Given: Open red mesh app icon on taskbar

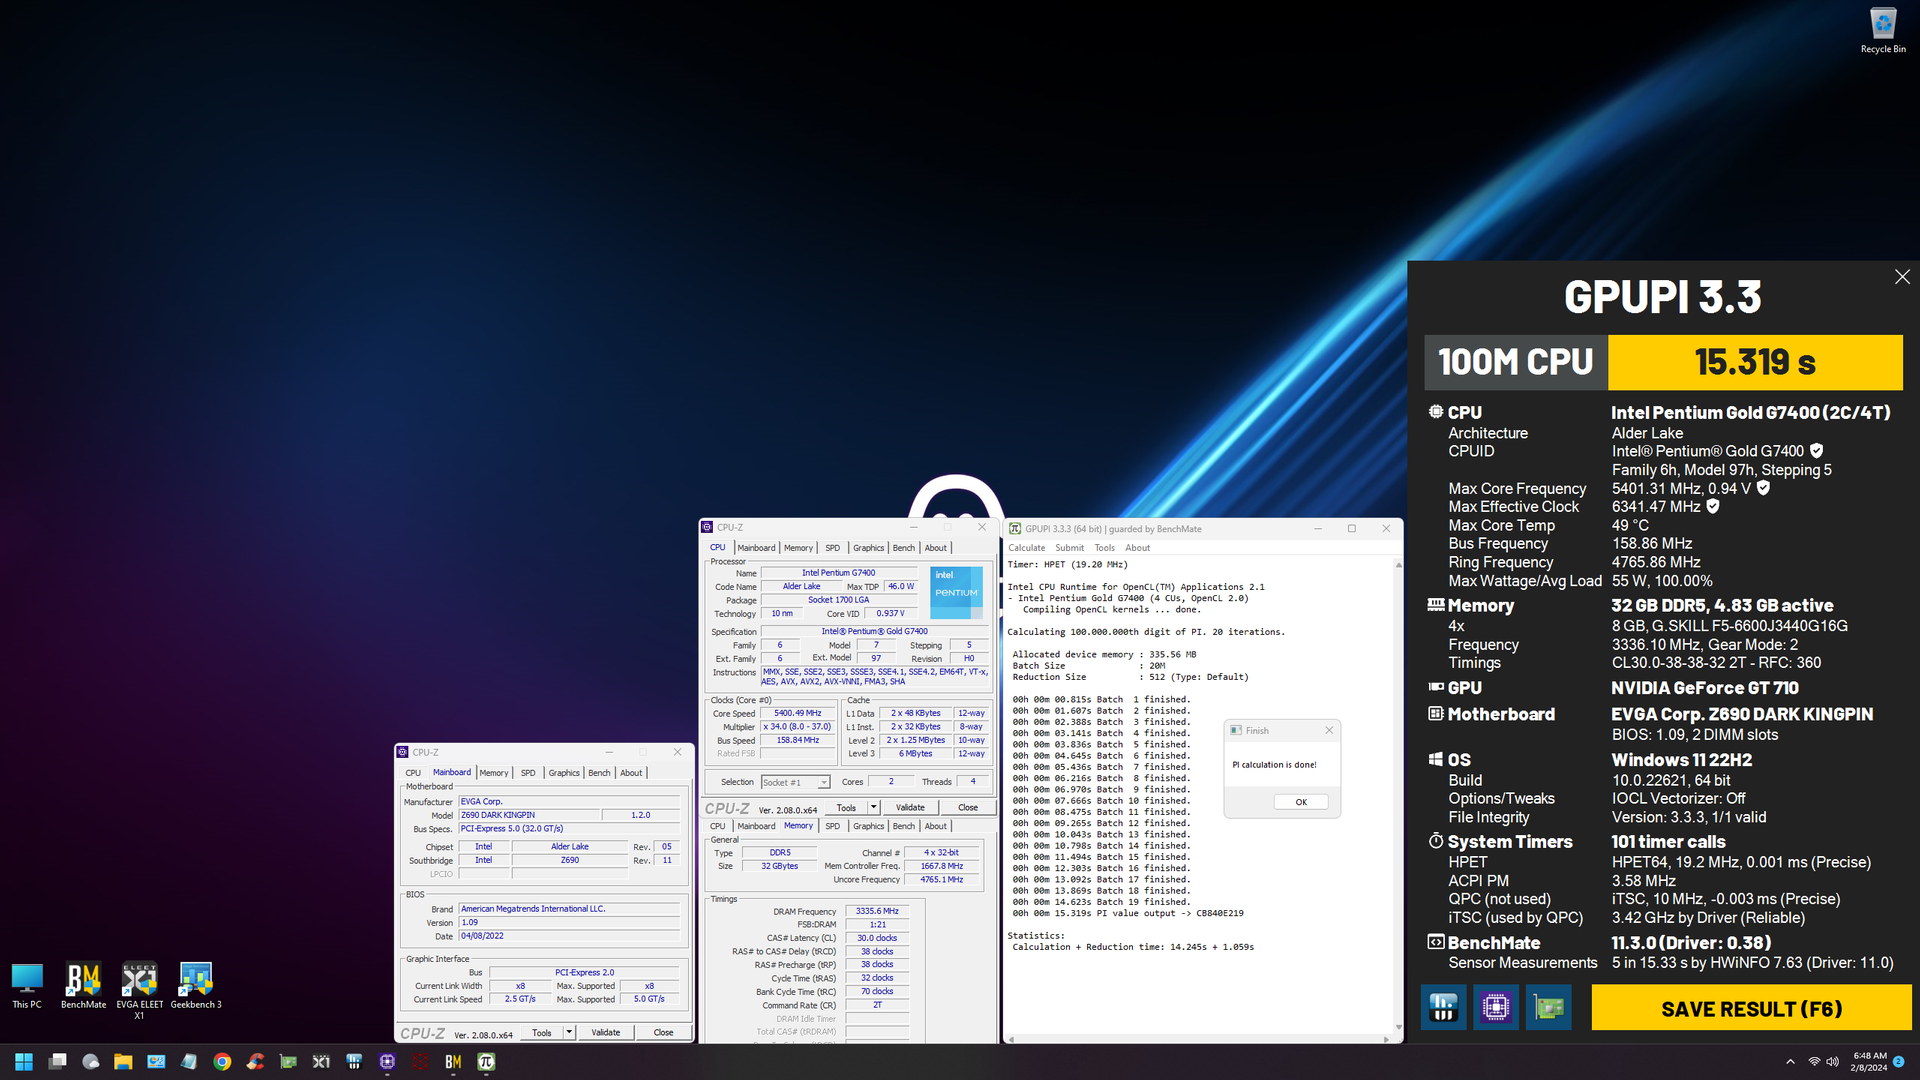Looking at the screenshot, I should (x=420, y=1062).
